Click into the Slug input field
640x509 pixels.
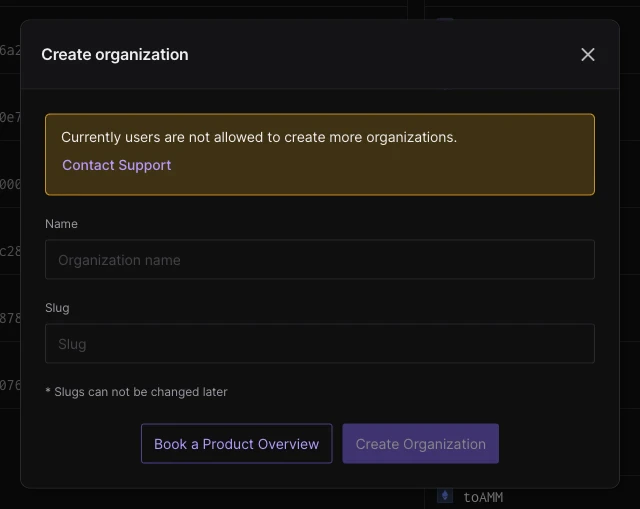(320, 344)
